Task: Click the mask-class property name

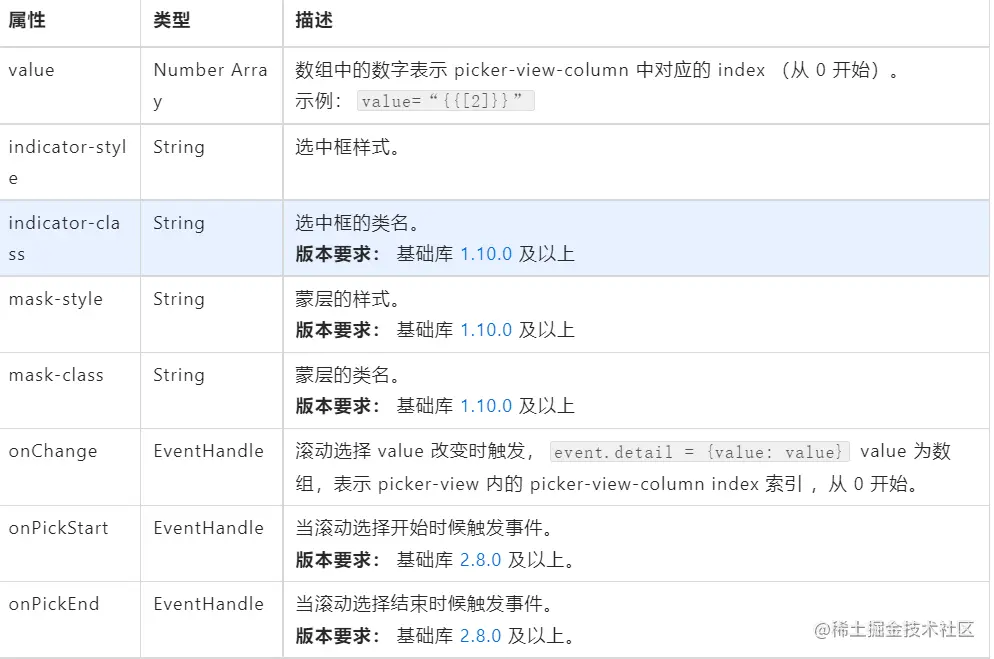Action: pyautogui.click(x=56, y=375)
